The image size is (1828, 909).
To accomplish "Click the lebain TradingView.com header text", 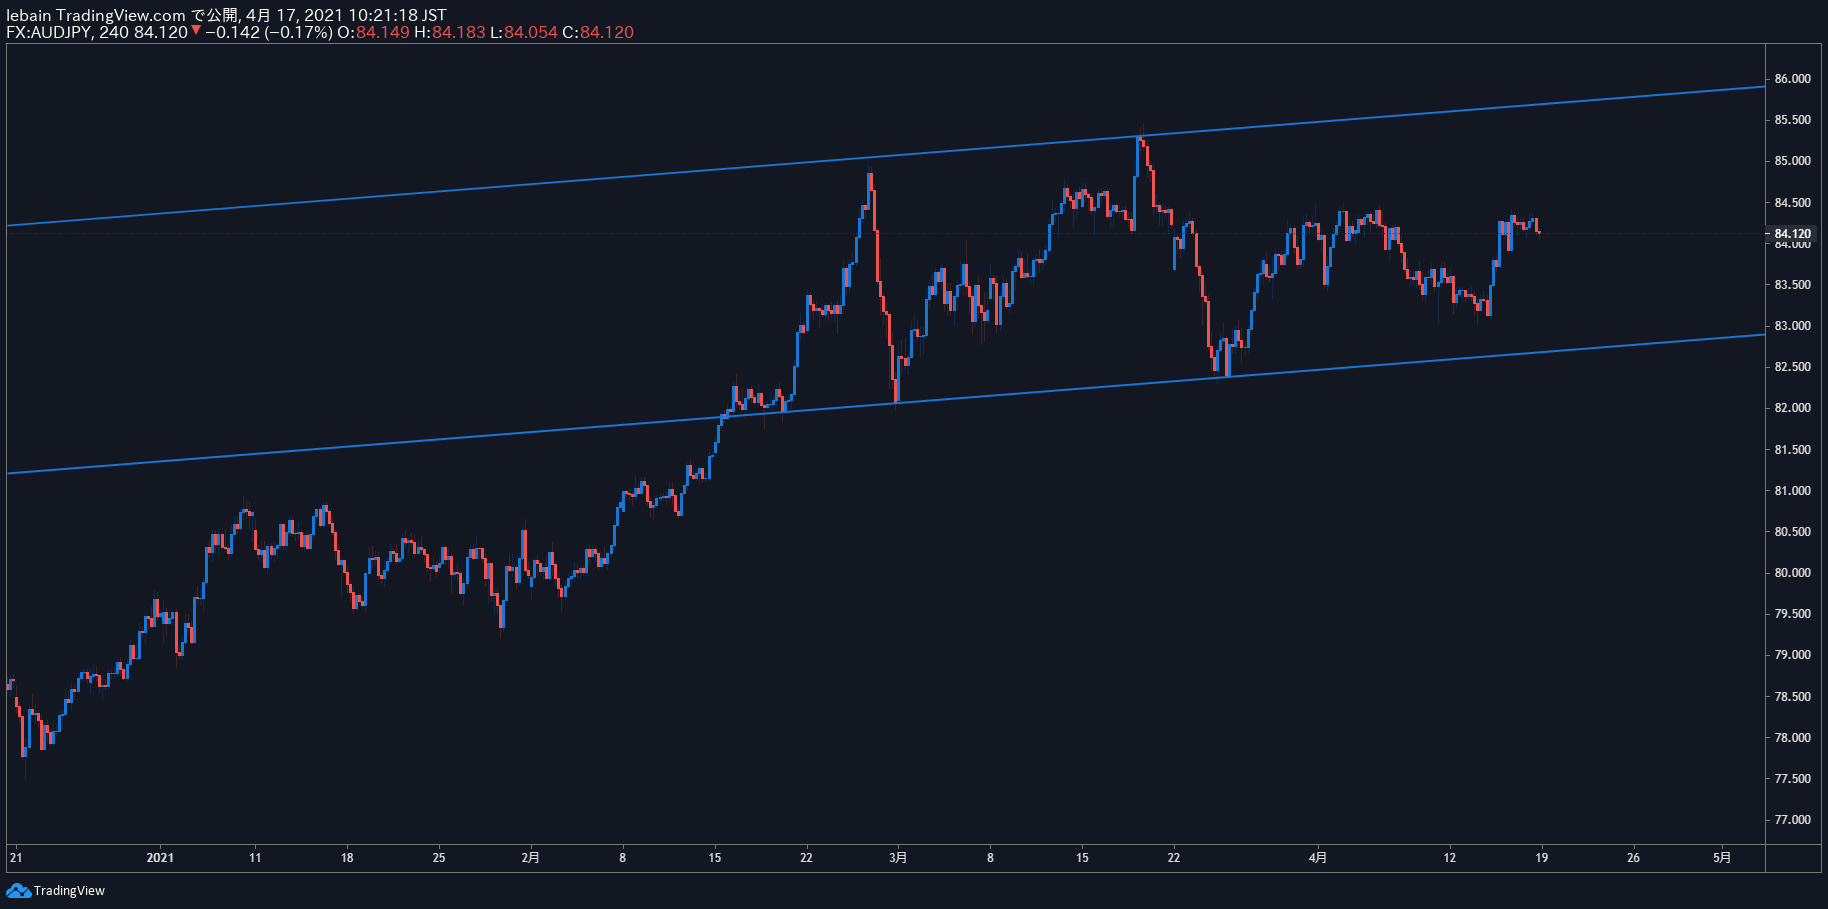I will [96, 15].
